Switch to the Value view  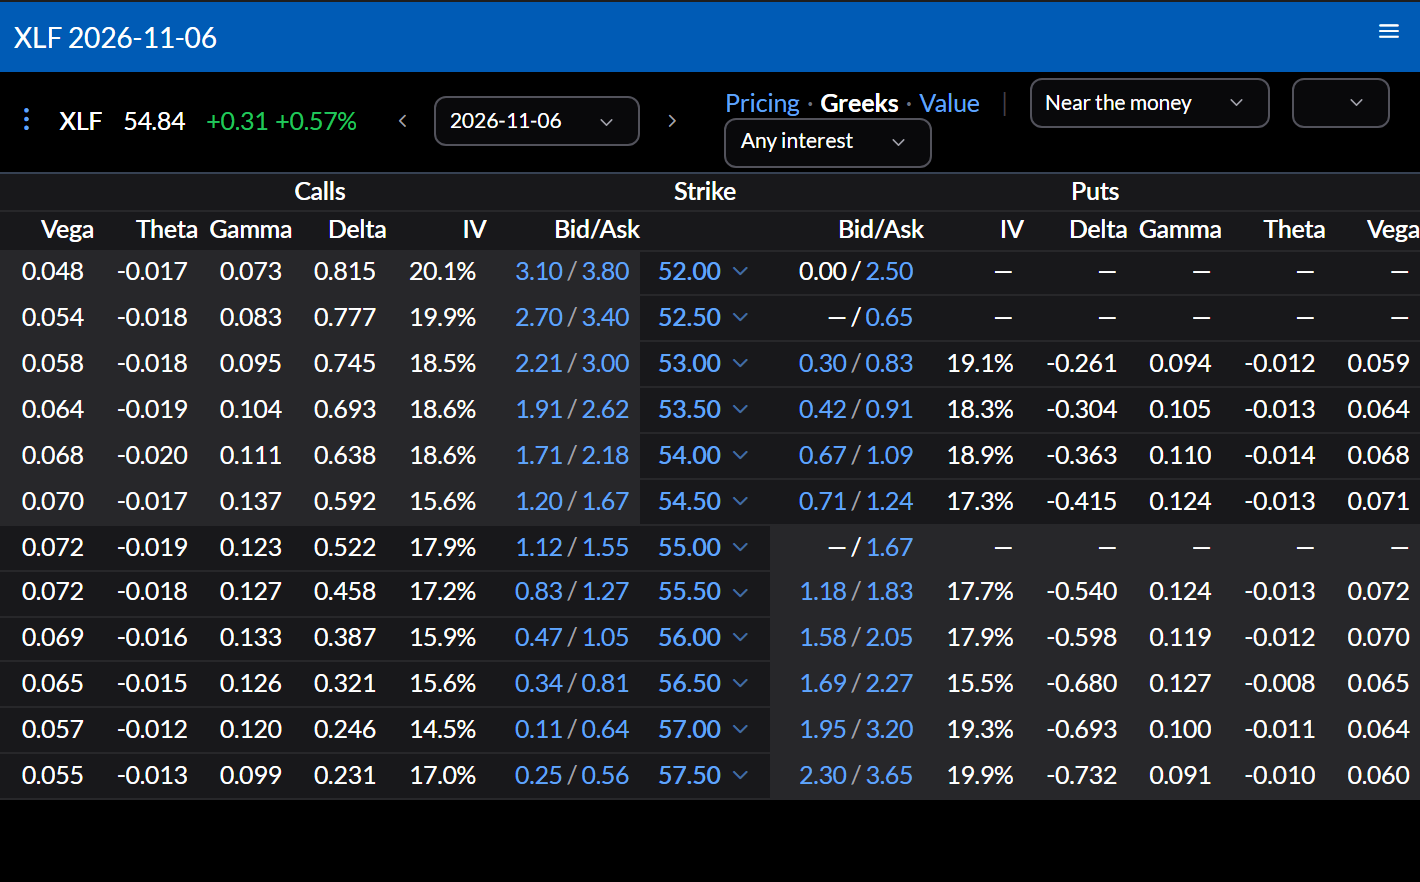pyautogui.click(x=949, y=103)
